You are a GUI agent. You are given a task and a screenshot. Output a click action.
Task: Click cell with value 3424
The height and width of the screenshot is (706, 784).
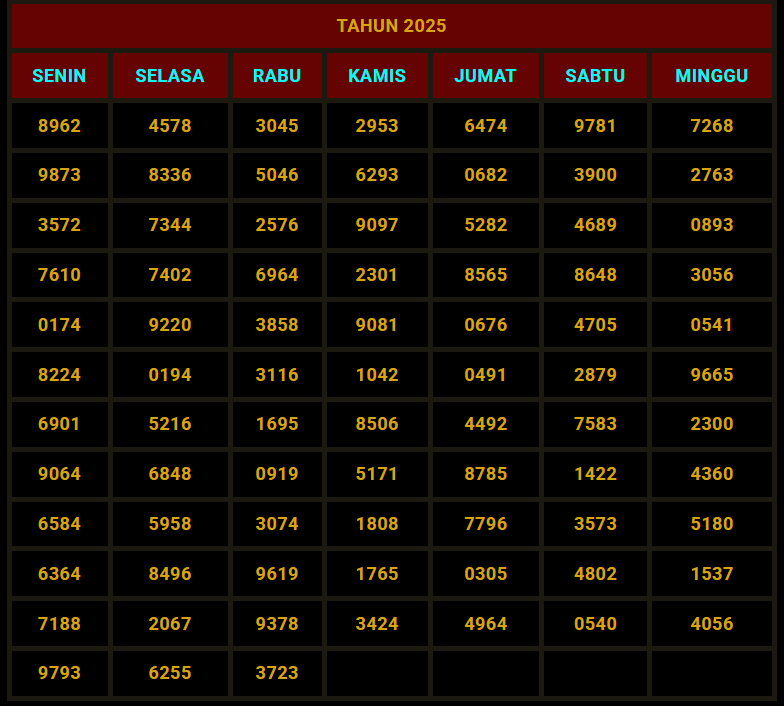click(x=377, y=624)
